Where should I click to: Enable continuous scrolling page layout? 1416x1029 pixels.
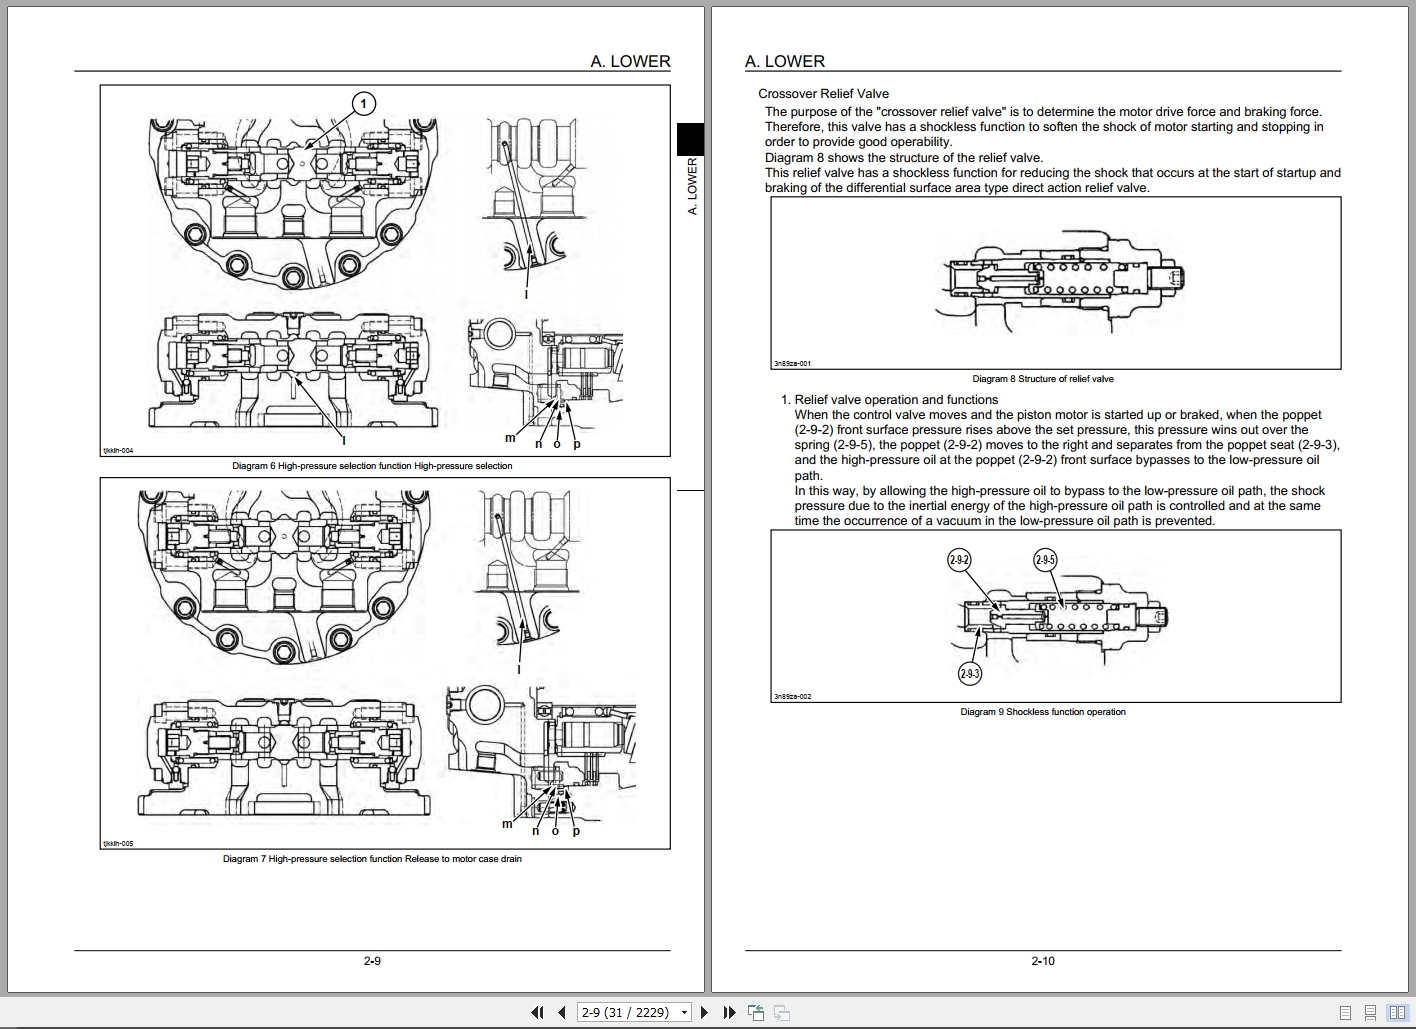(x=1370, y=1012)
